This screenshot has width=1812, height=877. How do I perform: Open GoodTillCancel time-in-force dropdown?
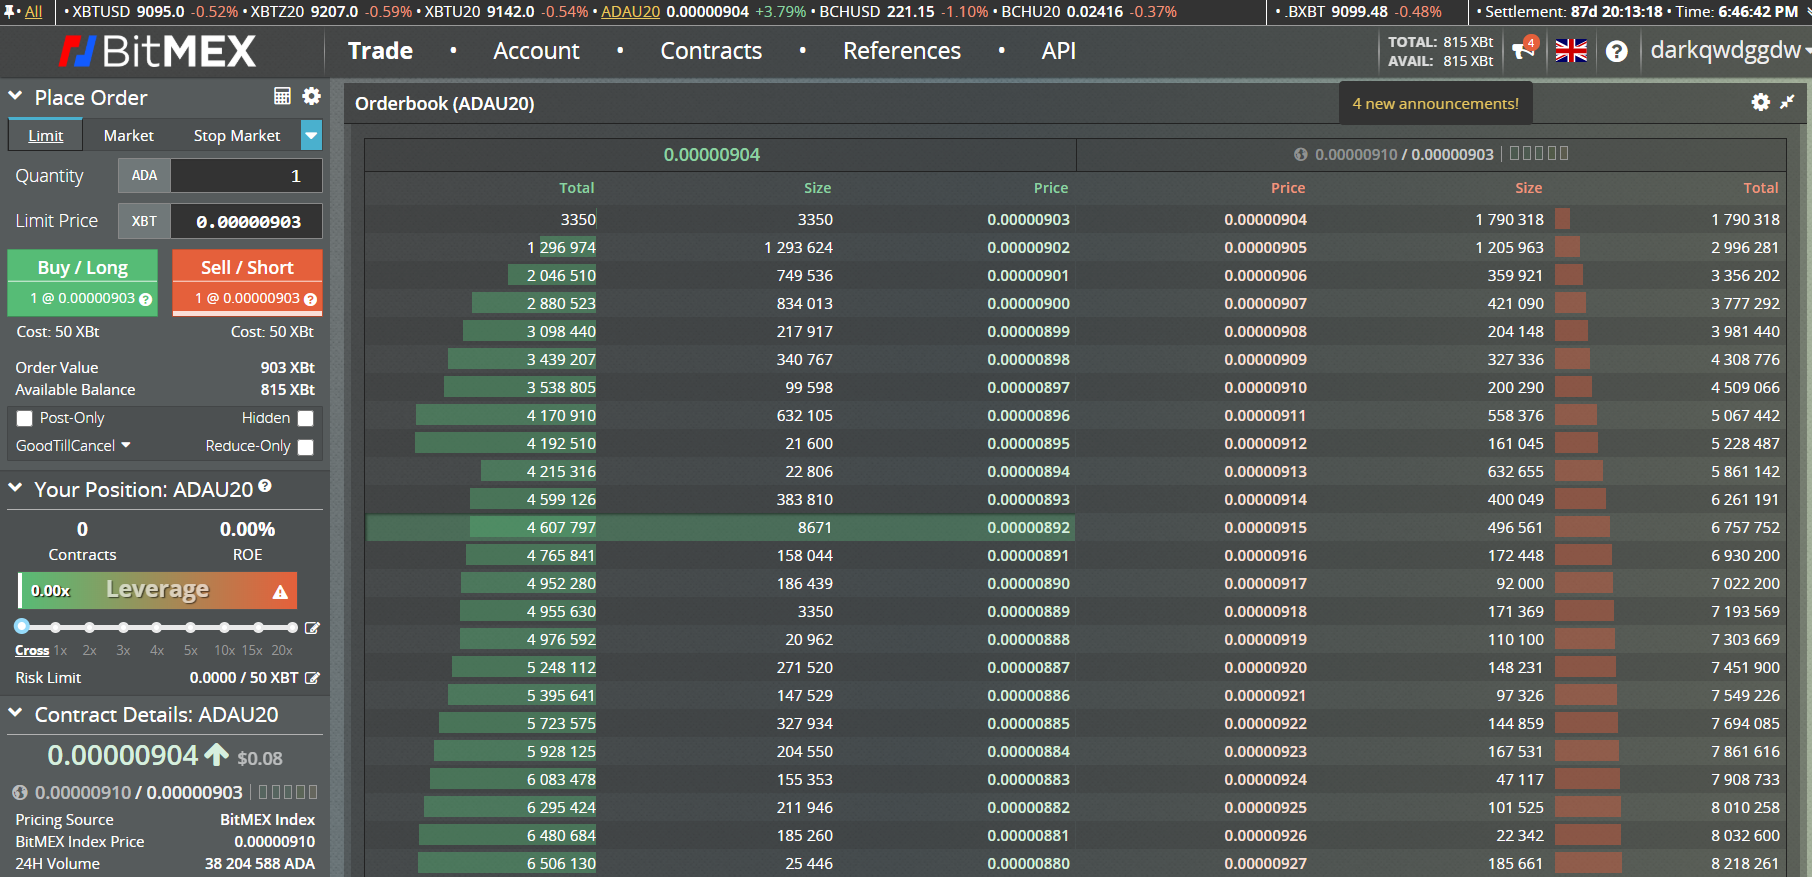pyautogui.click(x=73, y=445)
